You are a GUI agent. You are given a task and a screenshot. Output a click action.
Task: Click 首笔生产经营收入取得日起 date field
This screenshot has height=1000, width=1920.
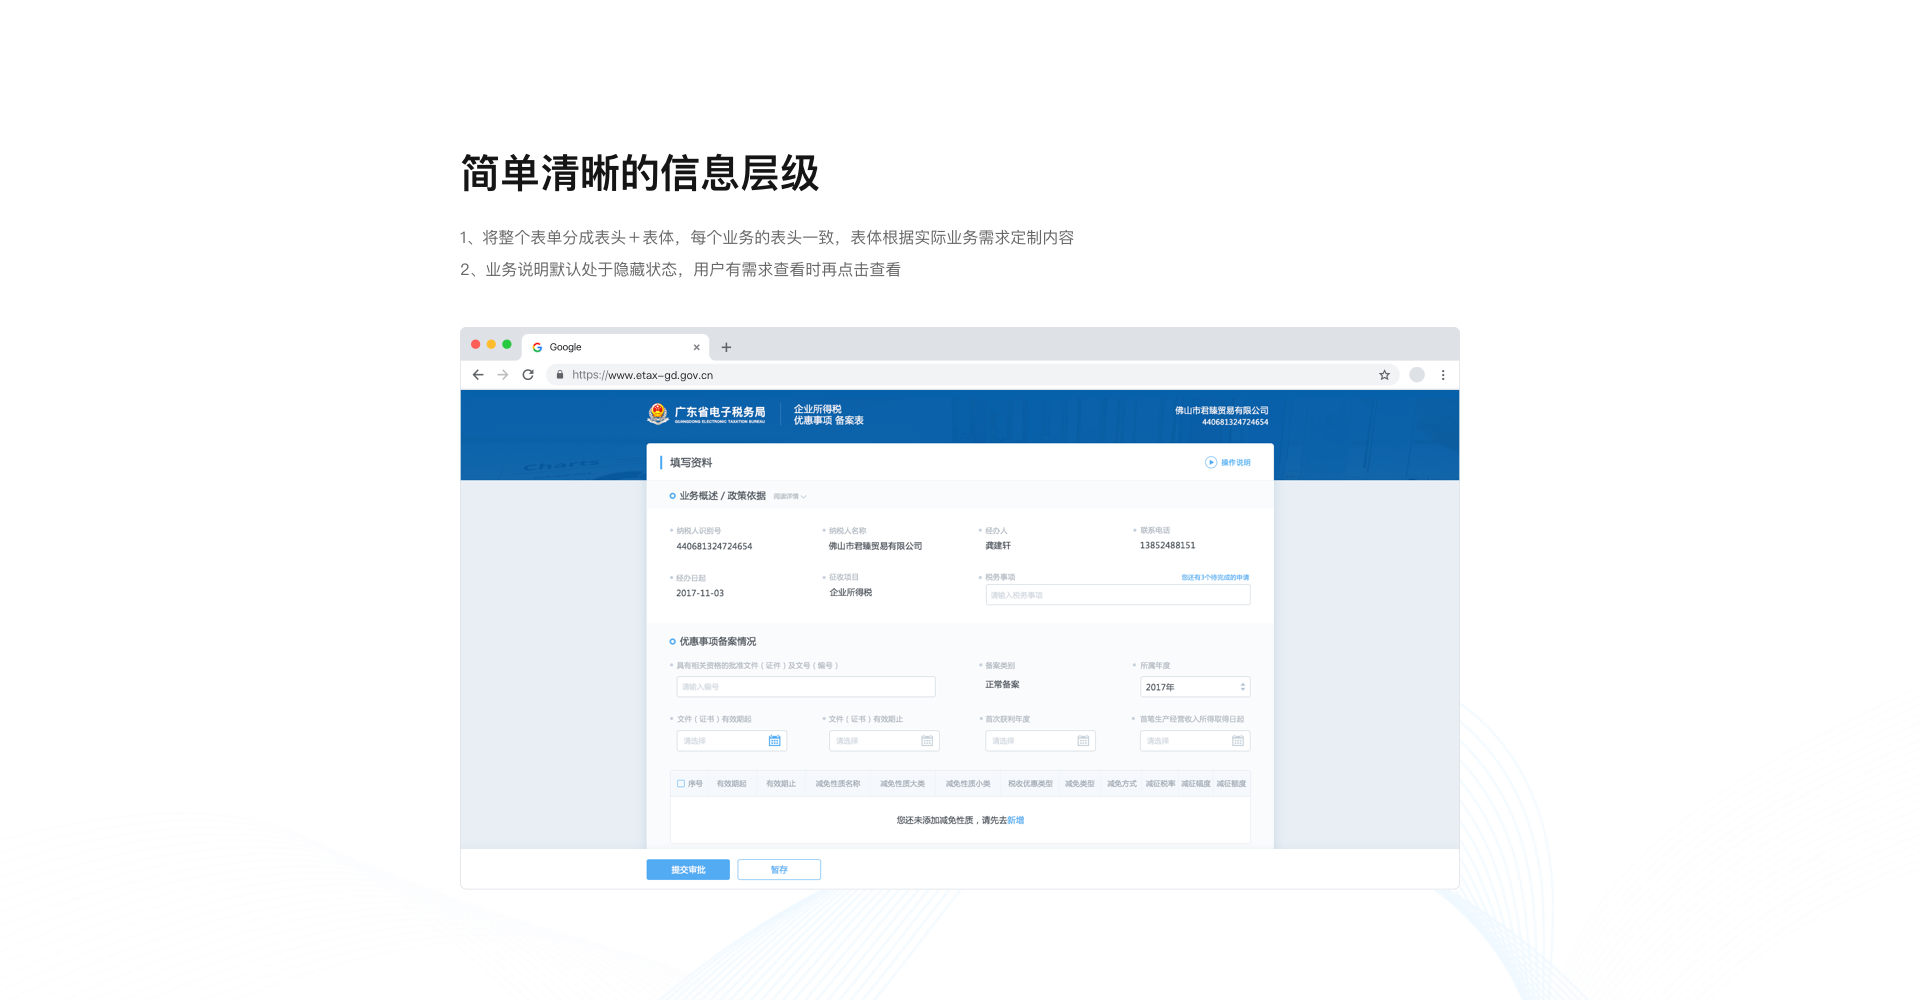click(1195, 741)
